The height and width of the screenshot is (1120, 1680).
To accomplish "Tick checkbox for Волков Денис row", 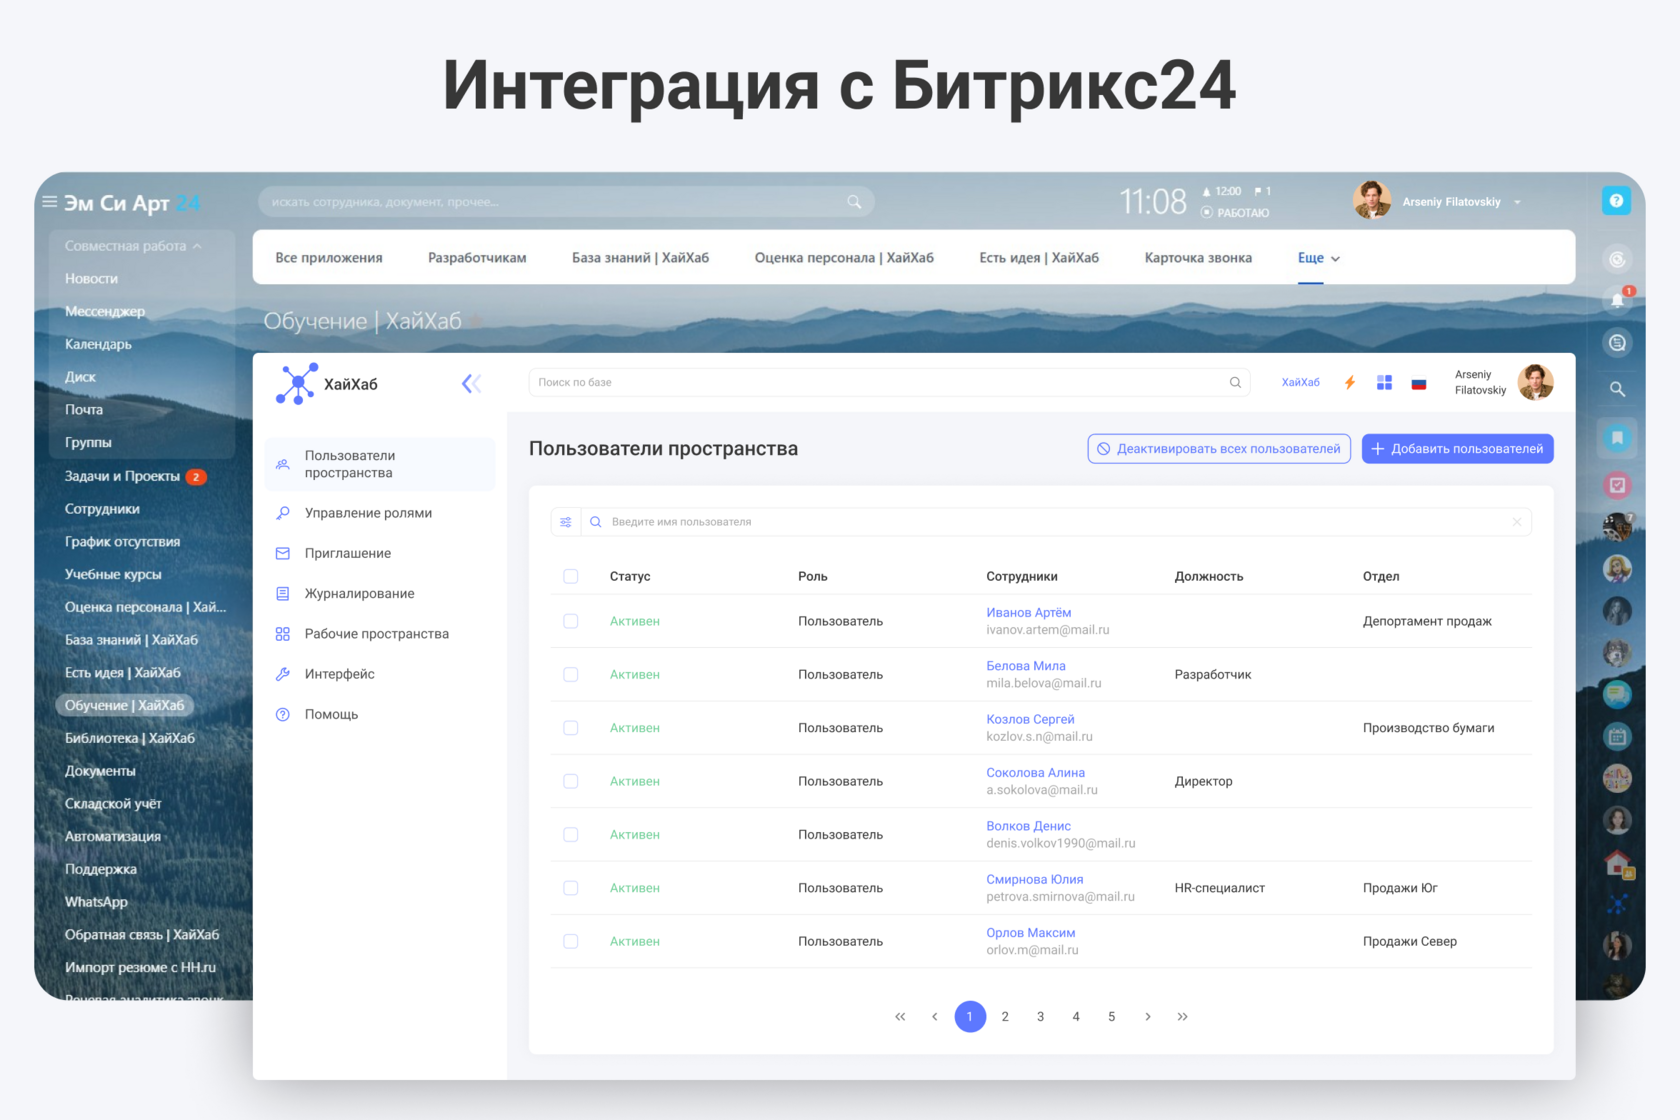I will tap(571, 835).
